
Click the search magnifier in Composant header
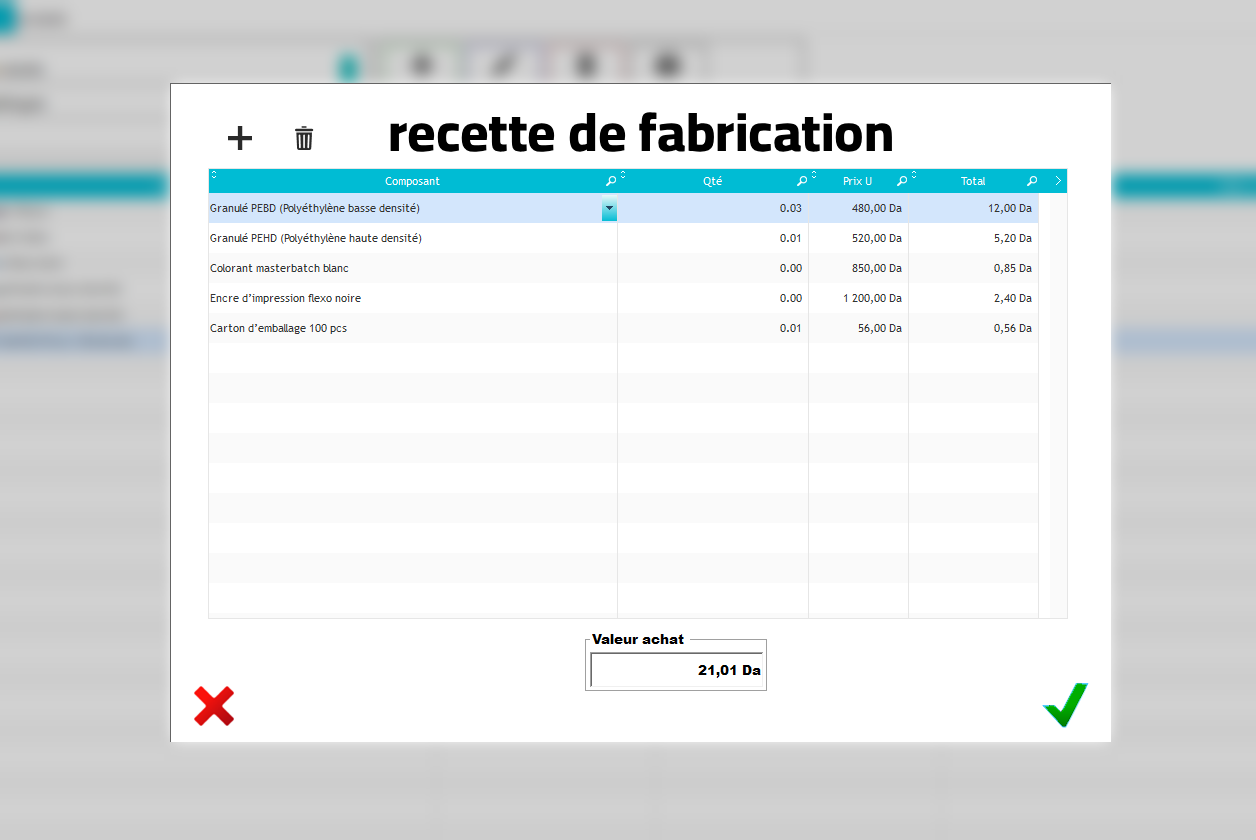coord(611,181)
